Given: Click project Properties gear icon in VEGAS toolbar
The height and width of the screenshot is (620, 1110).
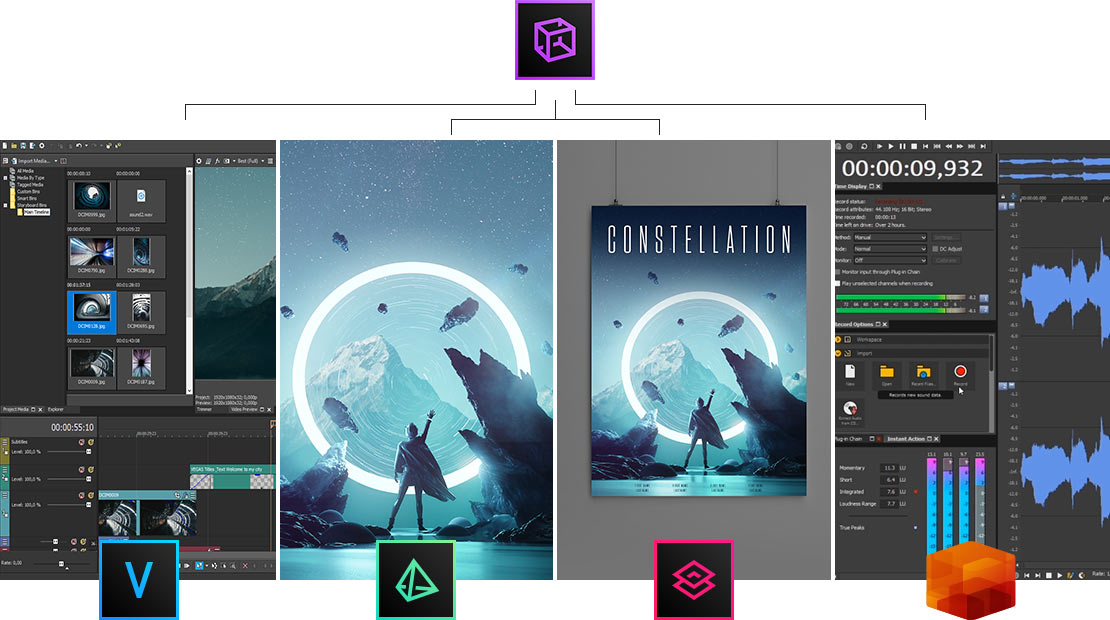Looking at the screenshot, I should (x=42, y=146).
